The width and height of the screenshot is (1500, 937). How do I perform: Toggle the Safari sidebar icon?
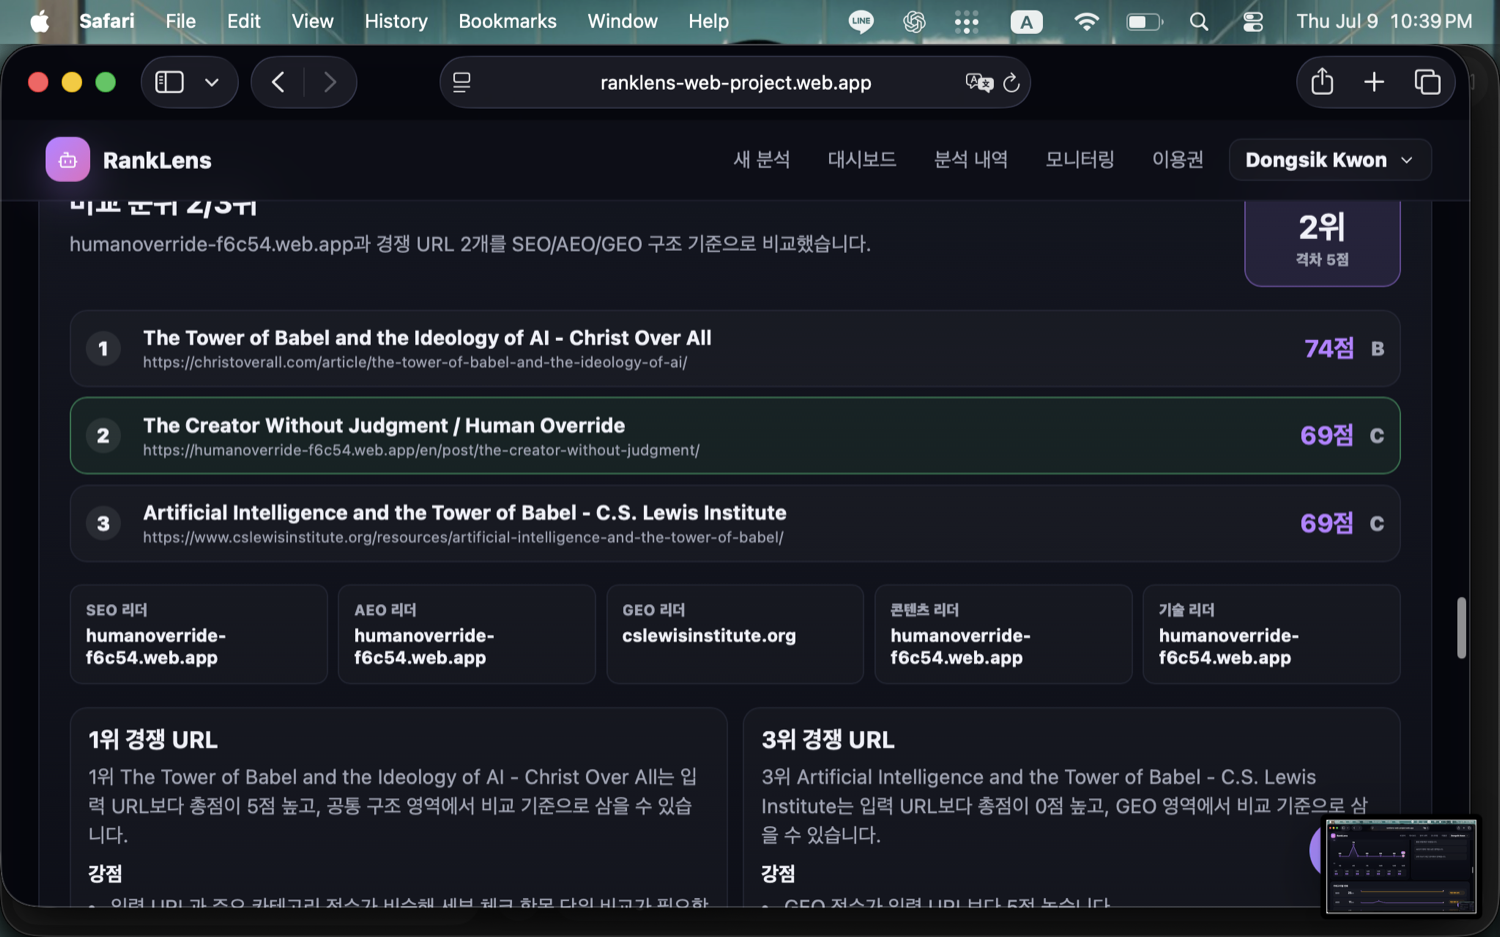(x=169, y=82)
